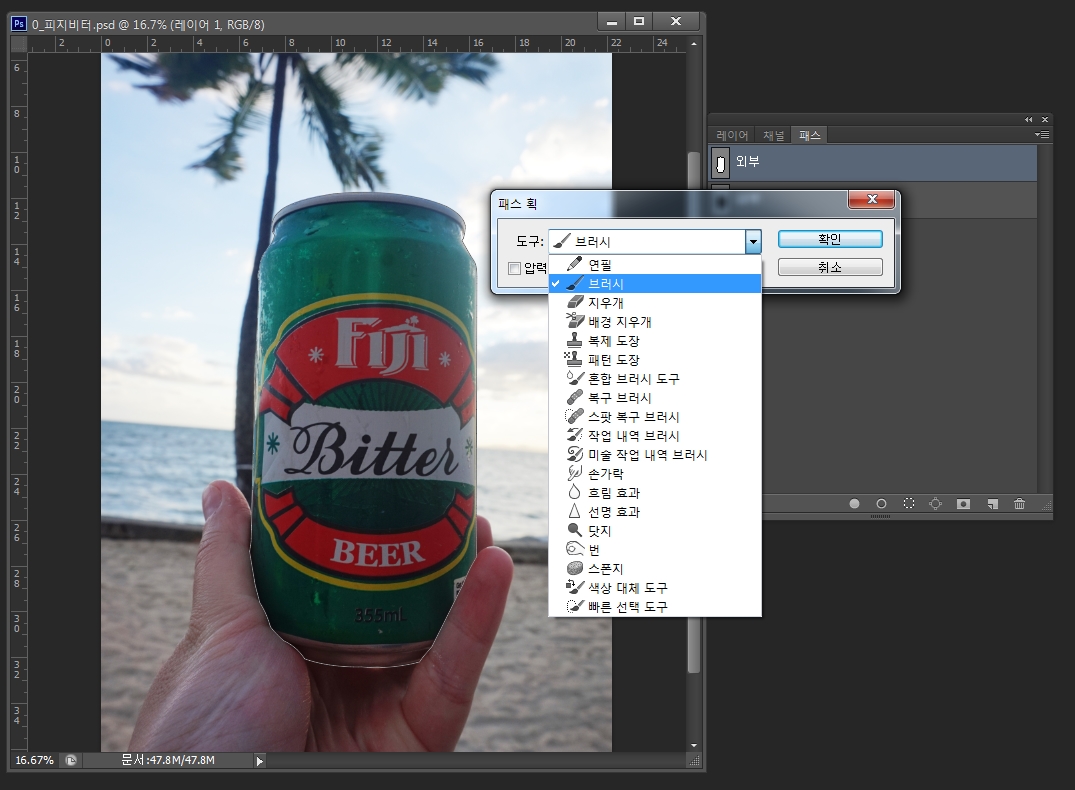Fill path with foreground color icon

click(x=854, y=504)
